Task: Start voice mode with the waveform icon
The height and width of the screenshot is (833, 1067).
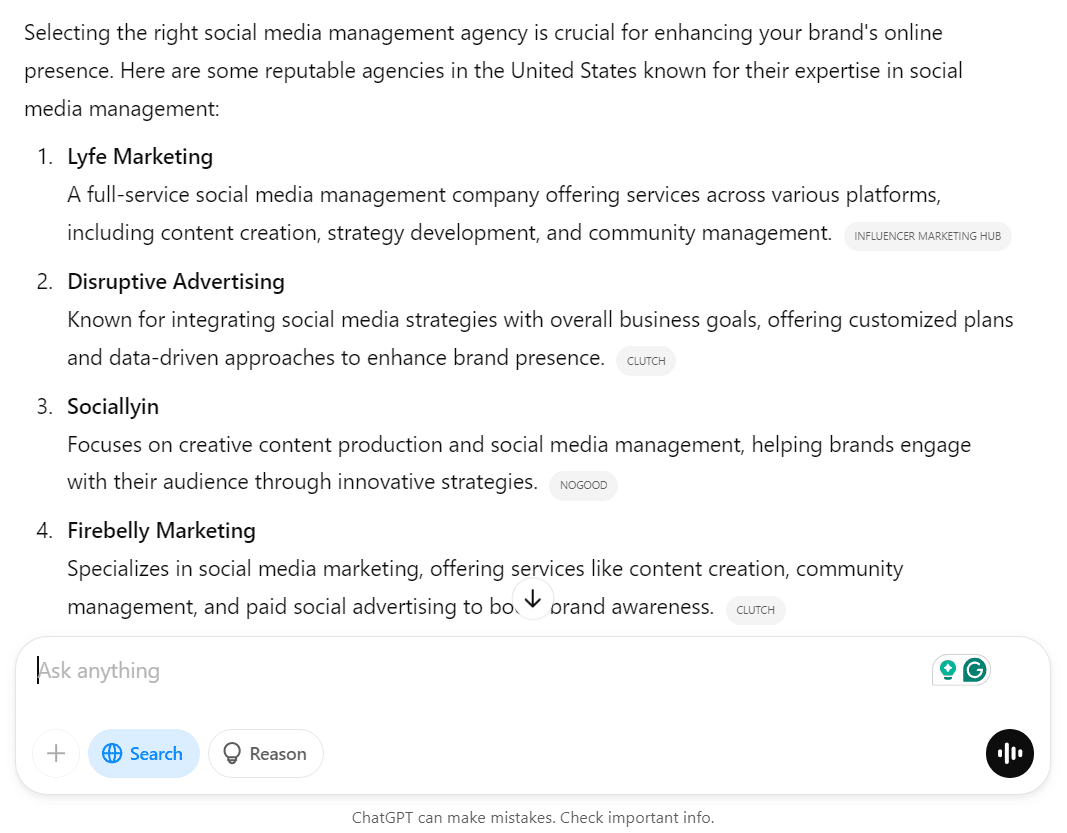Action: [x=1009, y=754]
